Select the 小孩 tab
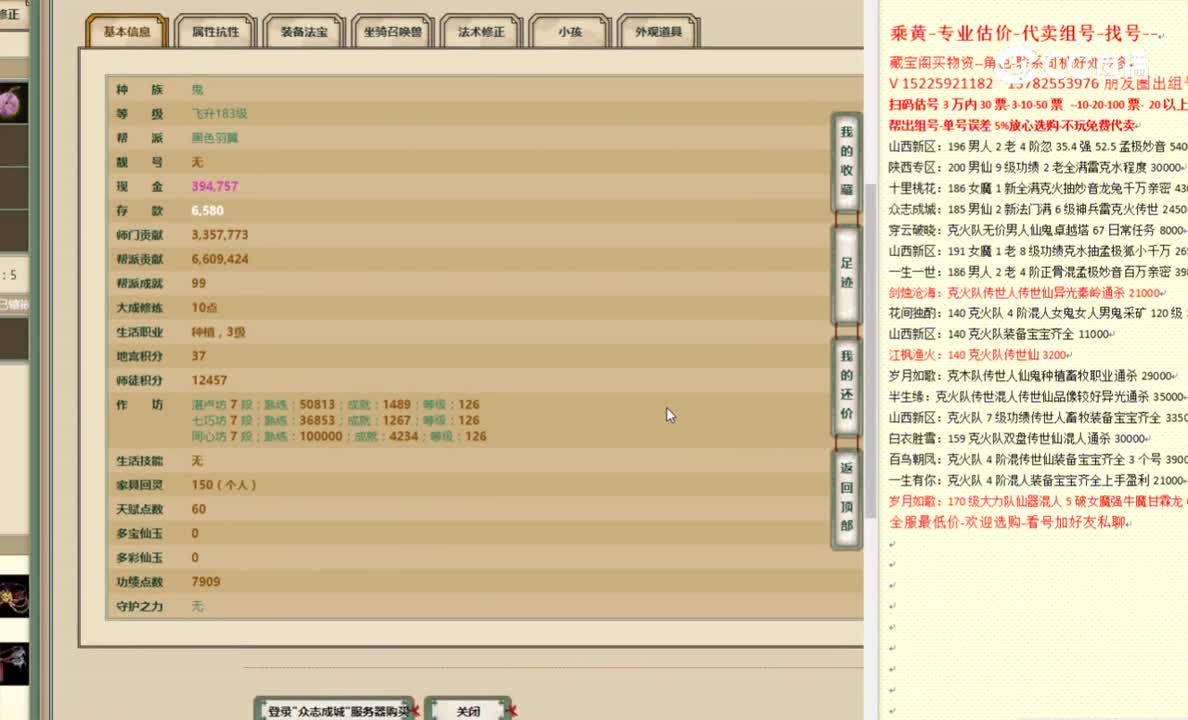The width and height of the screenshot is (1188, 720). [570, 32]
